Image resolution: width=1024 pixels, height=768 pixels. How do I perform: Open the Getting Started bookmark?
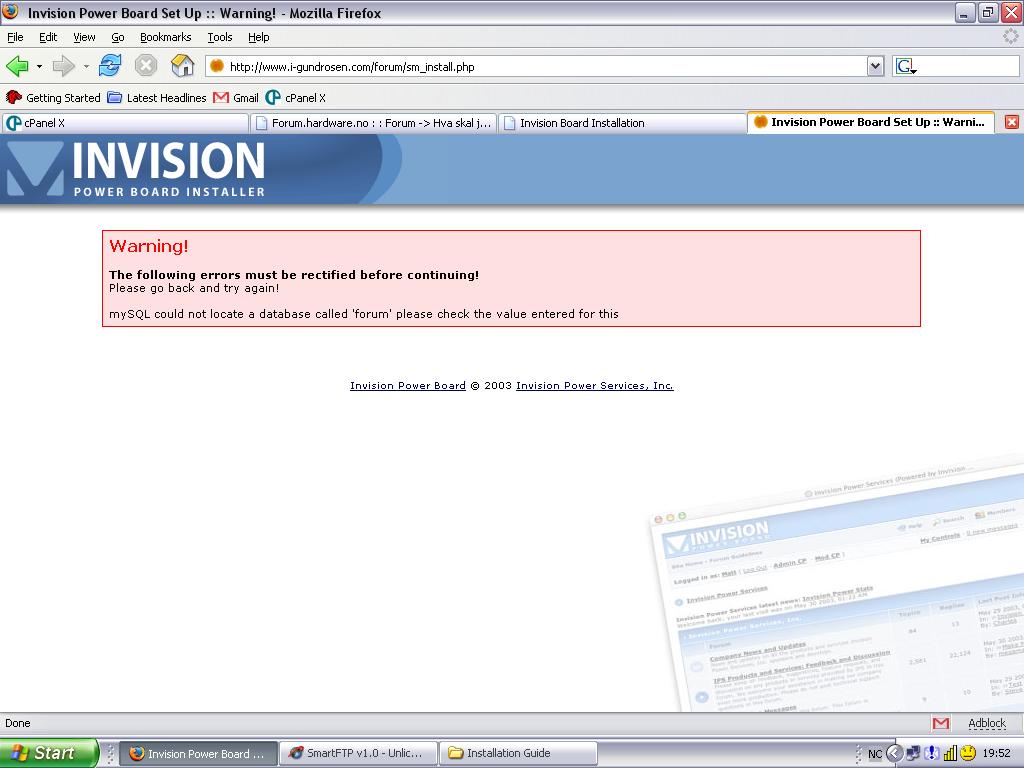pos(54,98)
